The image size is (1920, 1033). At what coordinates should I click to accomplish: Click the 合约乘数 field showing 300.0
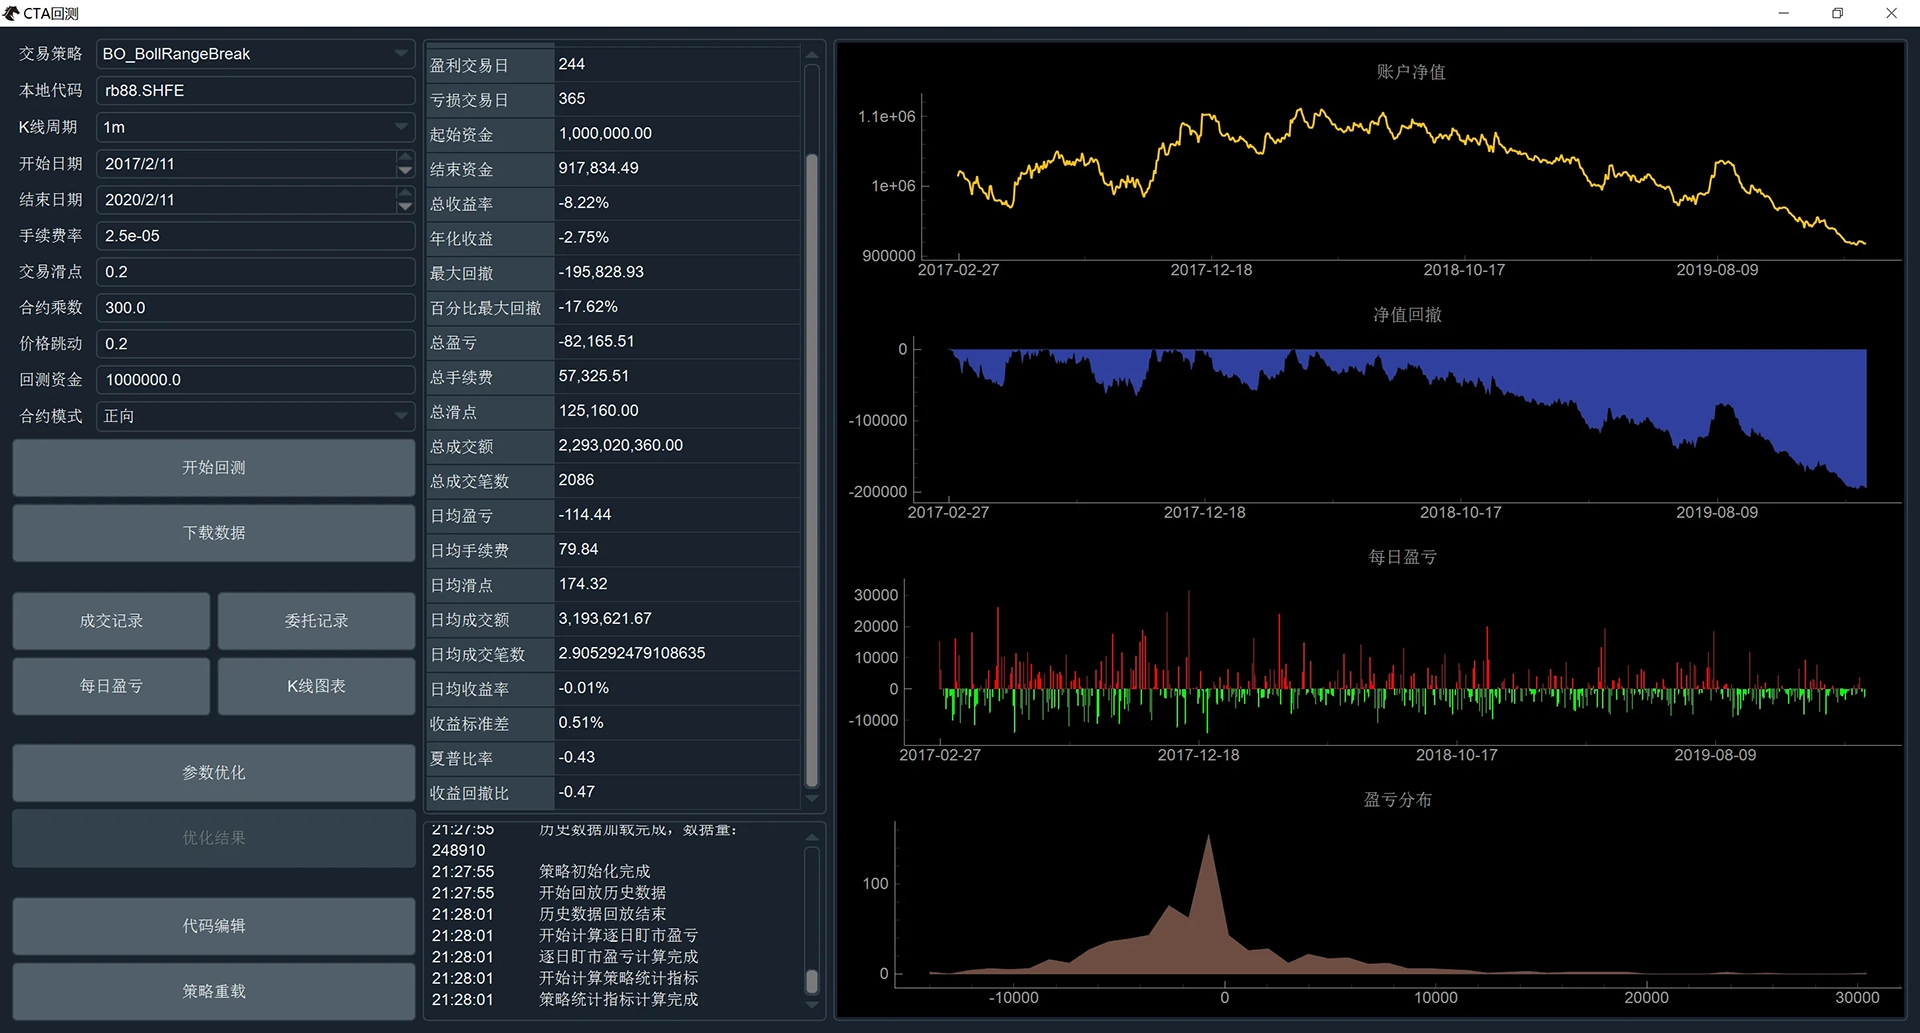pos(255,308)
